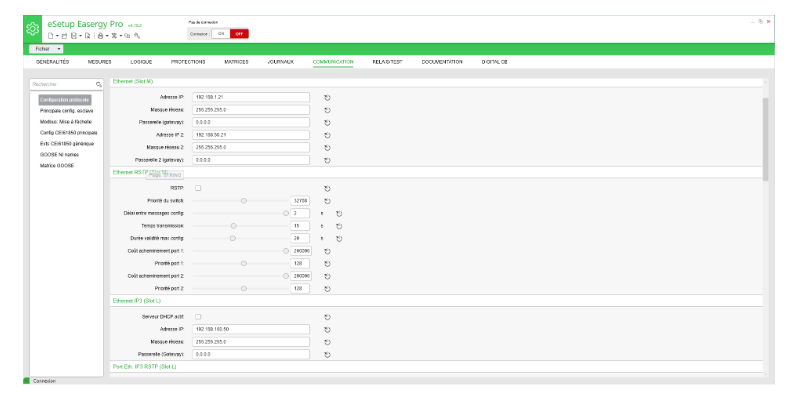Click the tools settings icon in toolbar
796x396 pixels.
click(x=114, y=36)
